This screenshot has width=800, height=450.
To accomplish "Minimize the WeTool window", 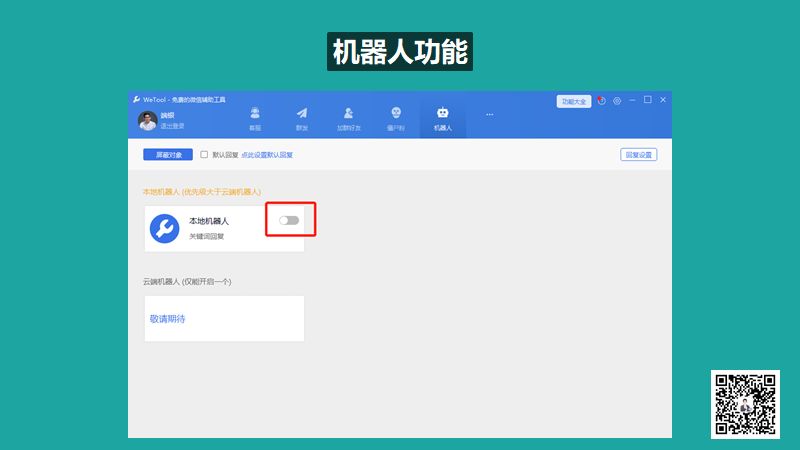I will coord(632,100).
